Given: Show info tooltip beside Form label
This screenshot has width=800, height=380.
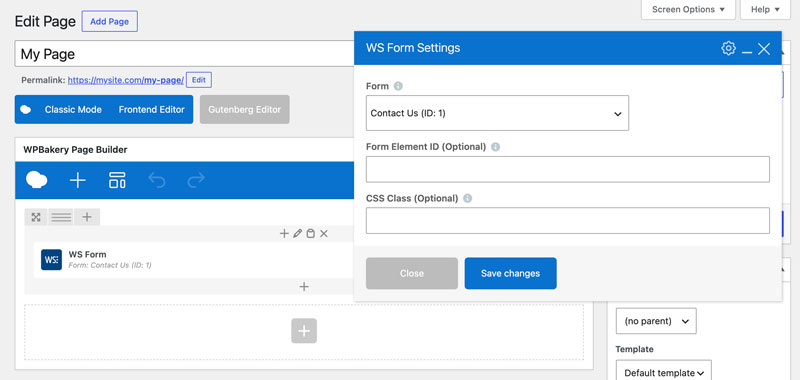Looking at the screenshot, I should coord(398,86).
